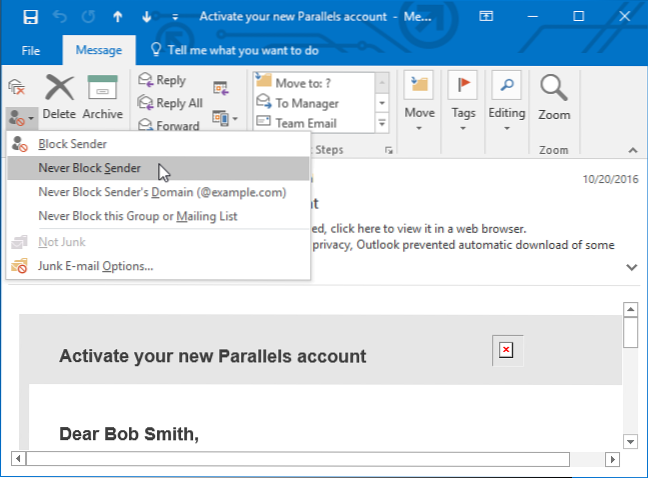Go to next item with down arrow
The height and width of the screenshot is (478, 648).
147,17
